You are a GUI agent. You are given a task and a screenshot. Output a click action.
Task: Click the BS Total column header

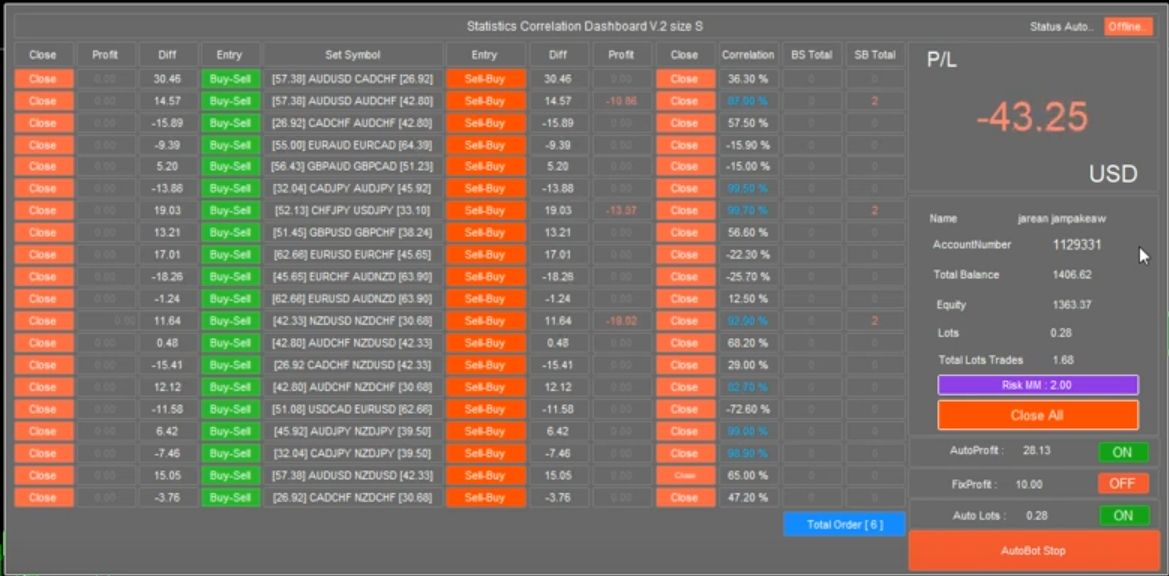click(x=811, y=54)
